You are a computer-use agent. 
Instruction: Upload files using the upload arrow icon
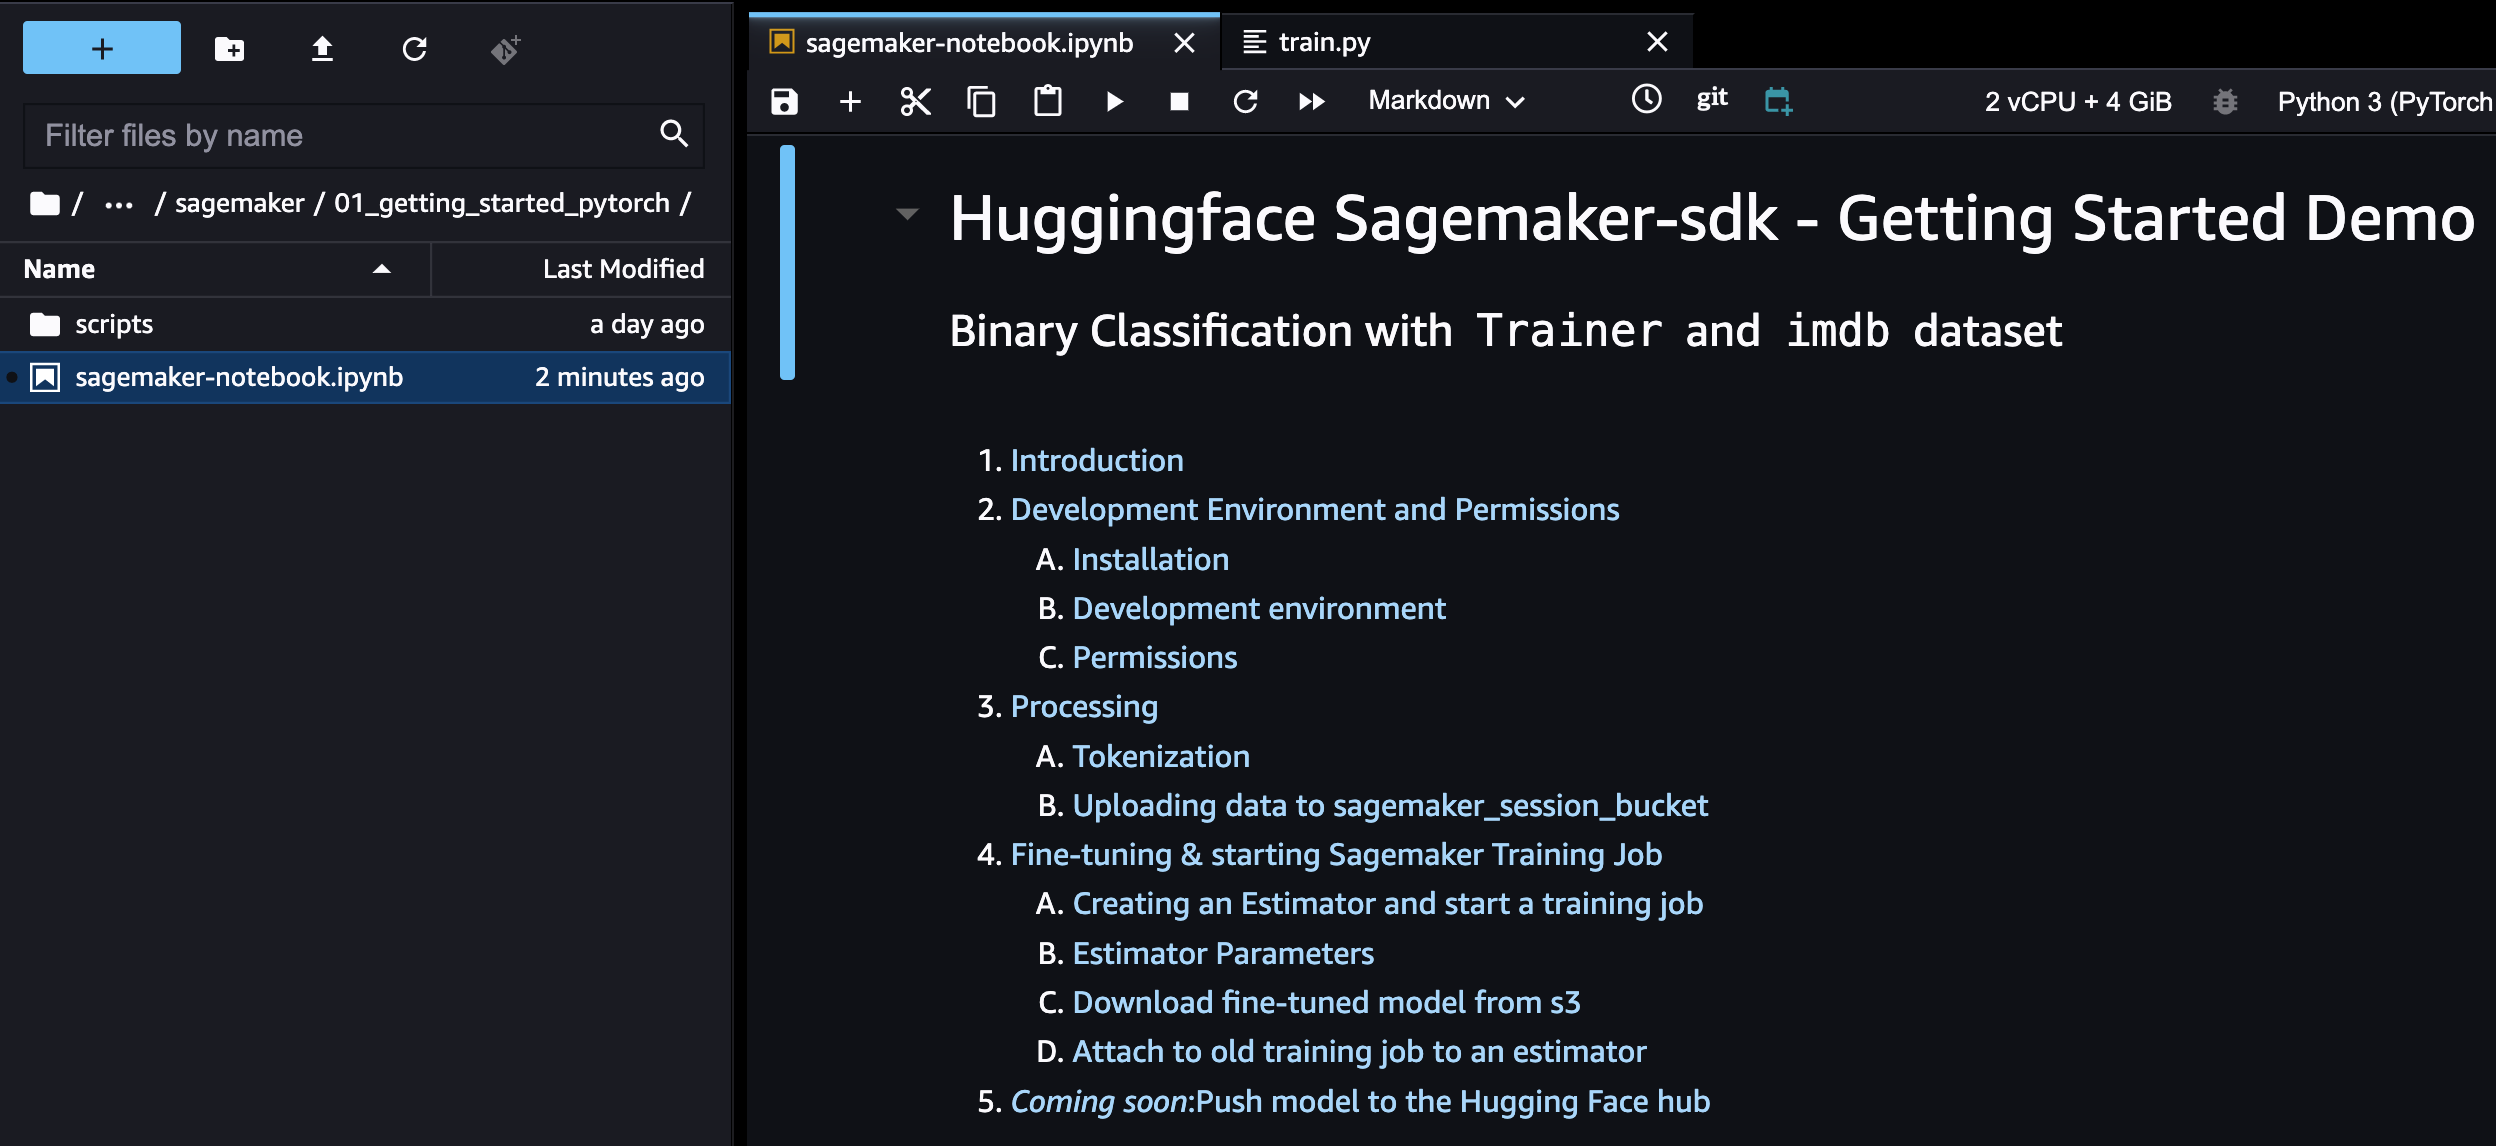click(x=322, y=47)
